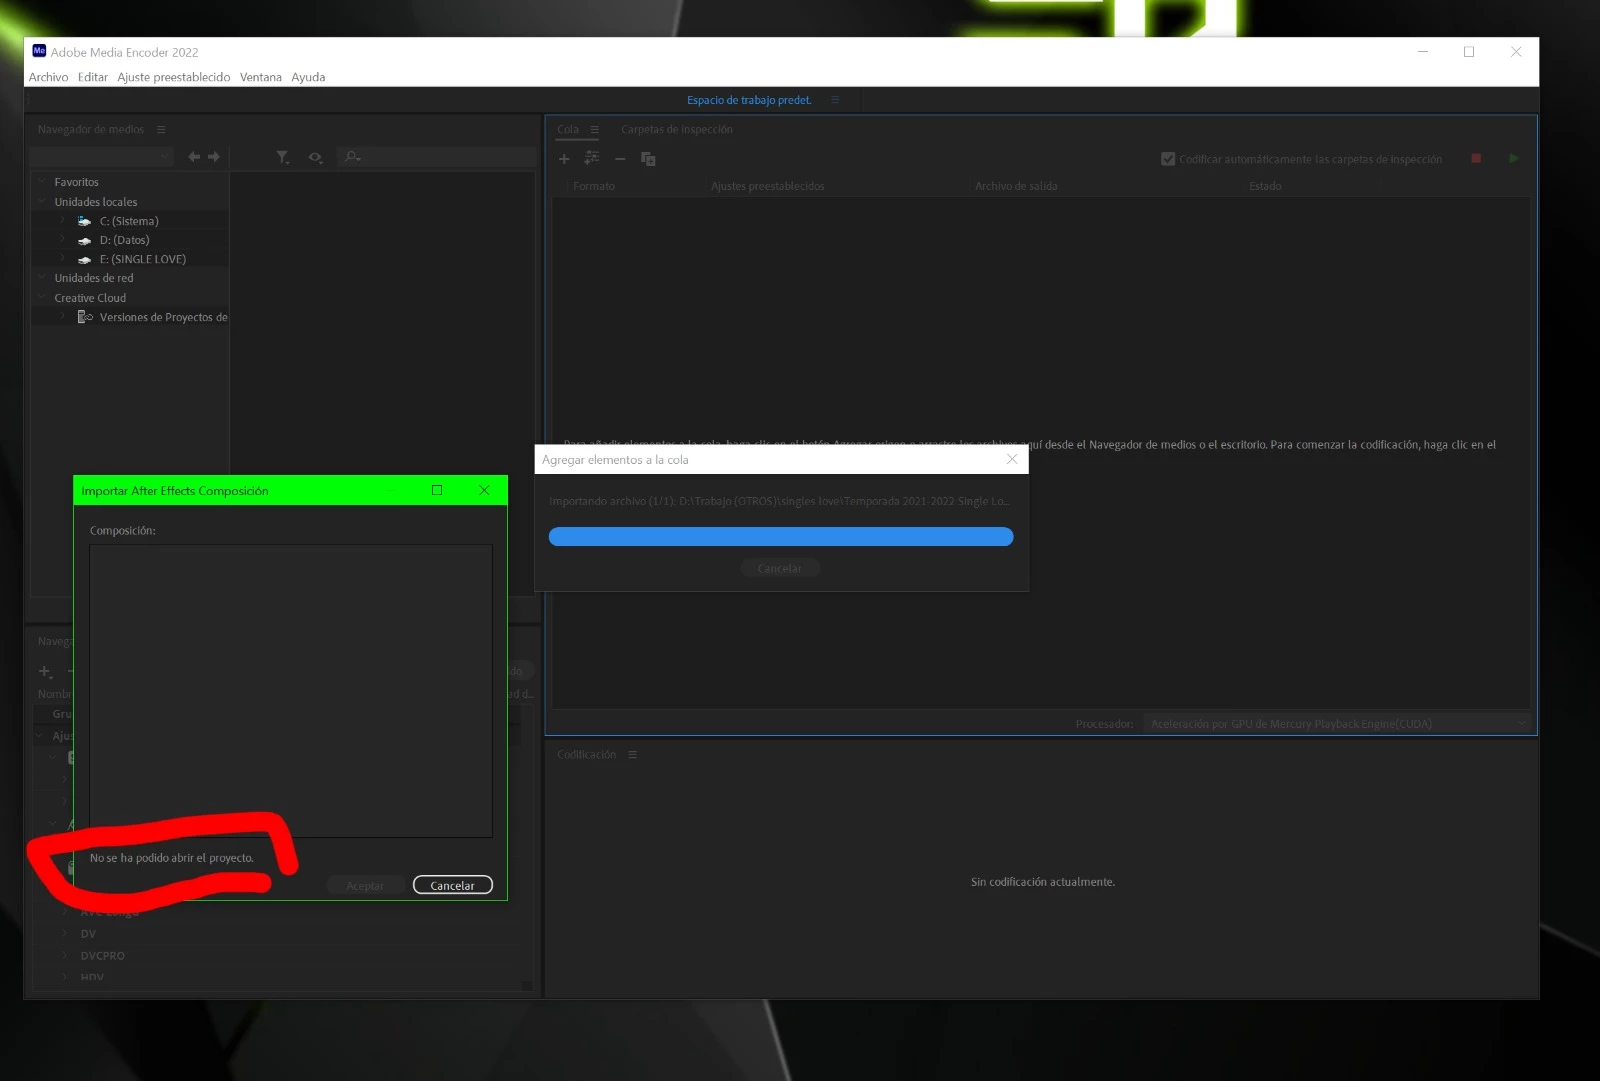Select the Versiones de Proyectos team icon

click(x=85, y=317)
